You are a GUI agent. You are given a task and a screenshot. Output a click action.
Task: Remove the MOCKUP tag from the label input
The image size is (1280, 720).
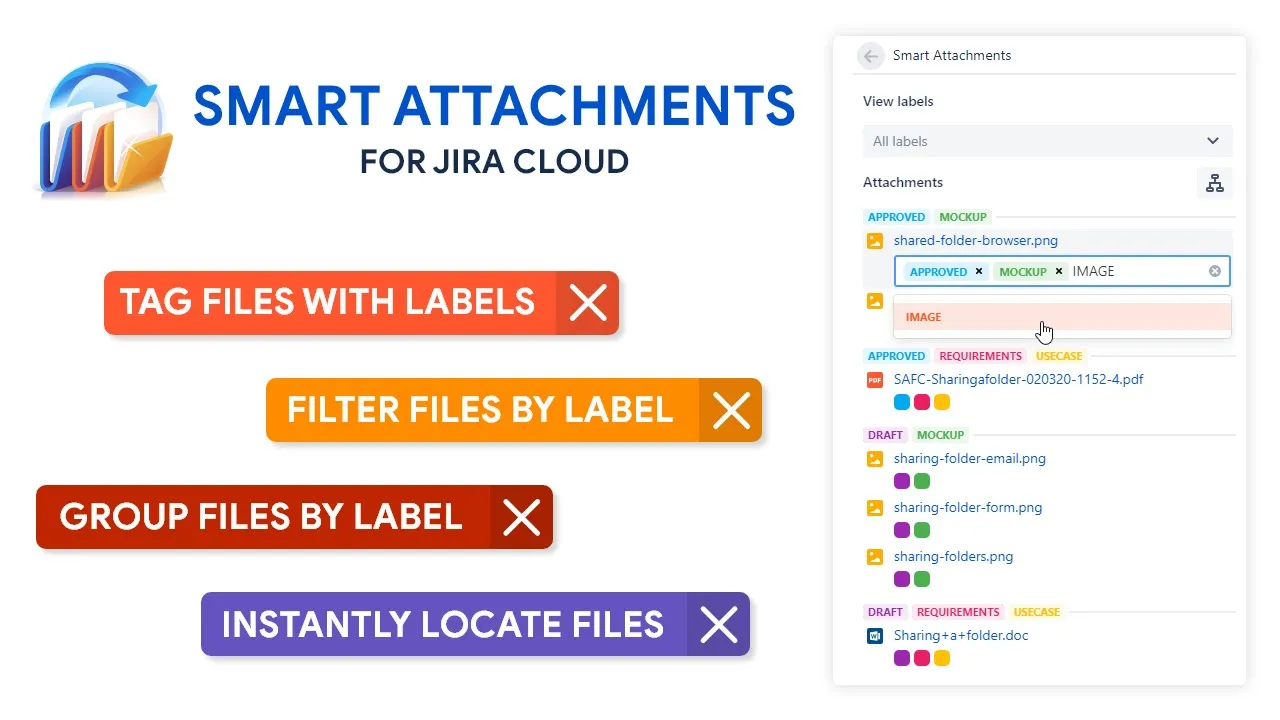tap(1059, 271)
